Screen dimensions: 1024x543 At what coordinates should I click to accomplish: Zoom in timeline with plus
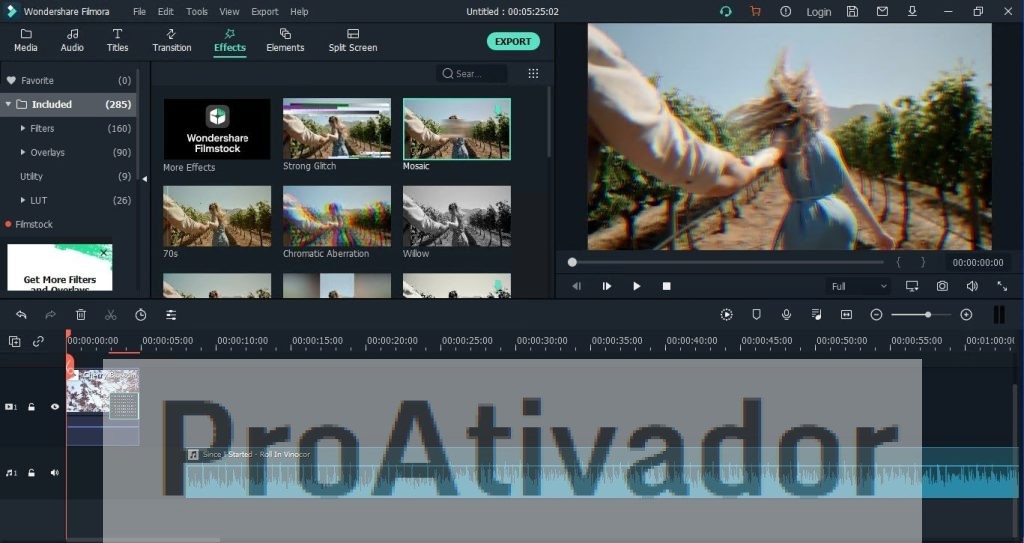[967, 315]
